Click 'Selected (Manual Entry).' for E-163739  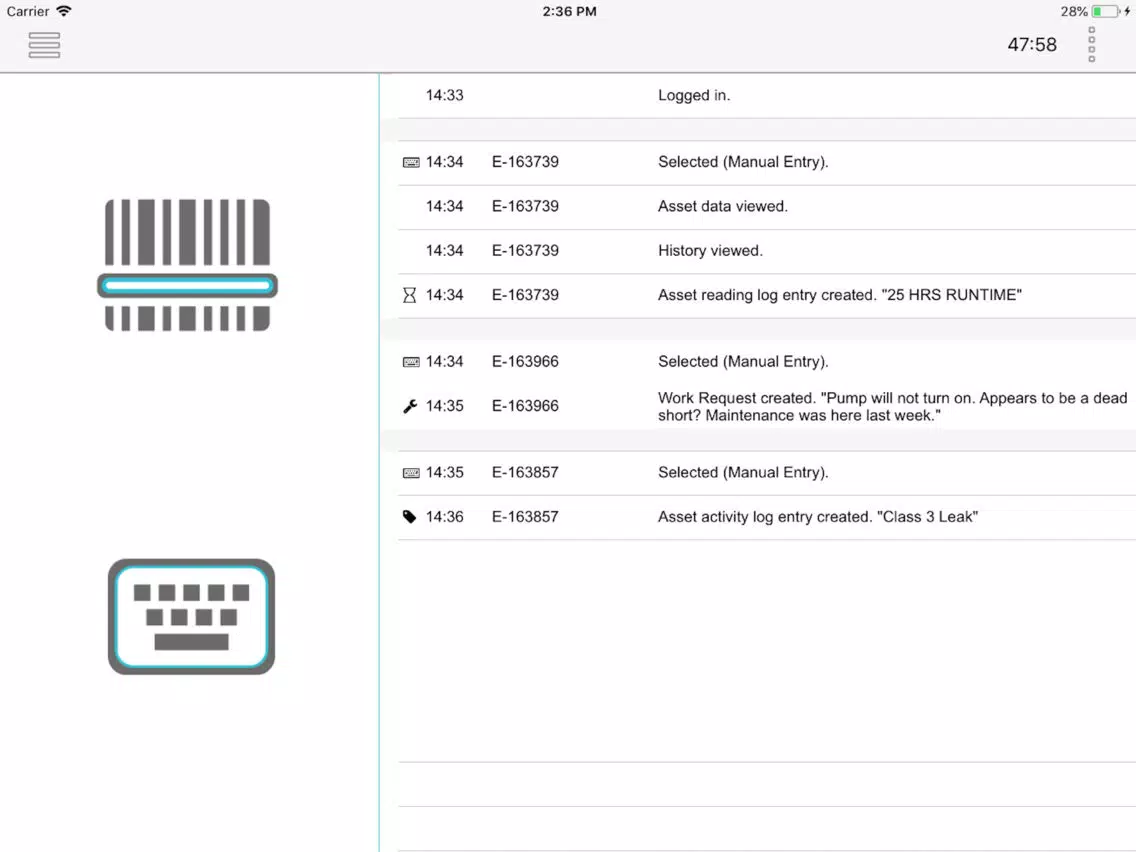point(743,162)
